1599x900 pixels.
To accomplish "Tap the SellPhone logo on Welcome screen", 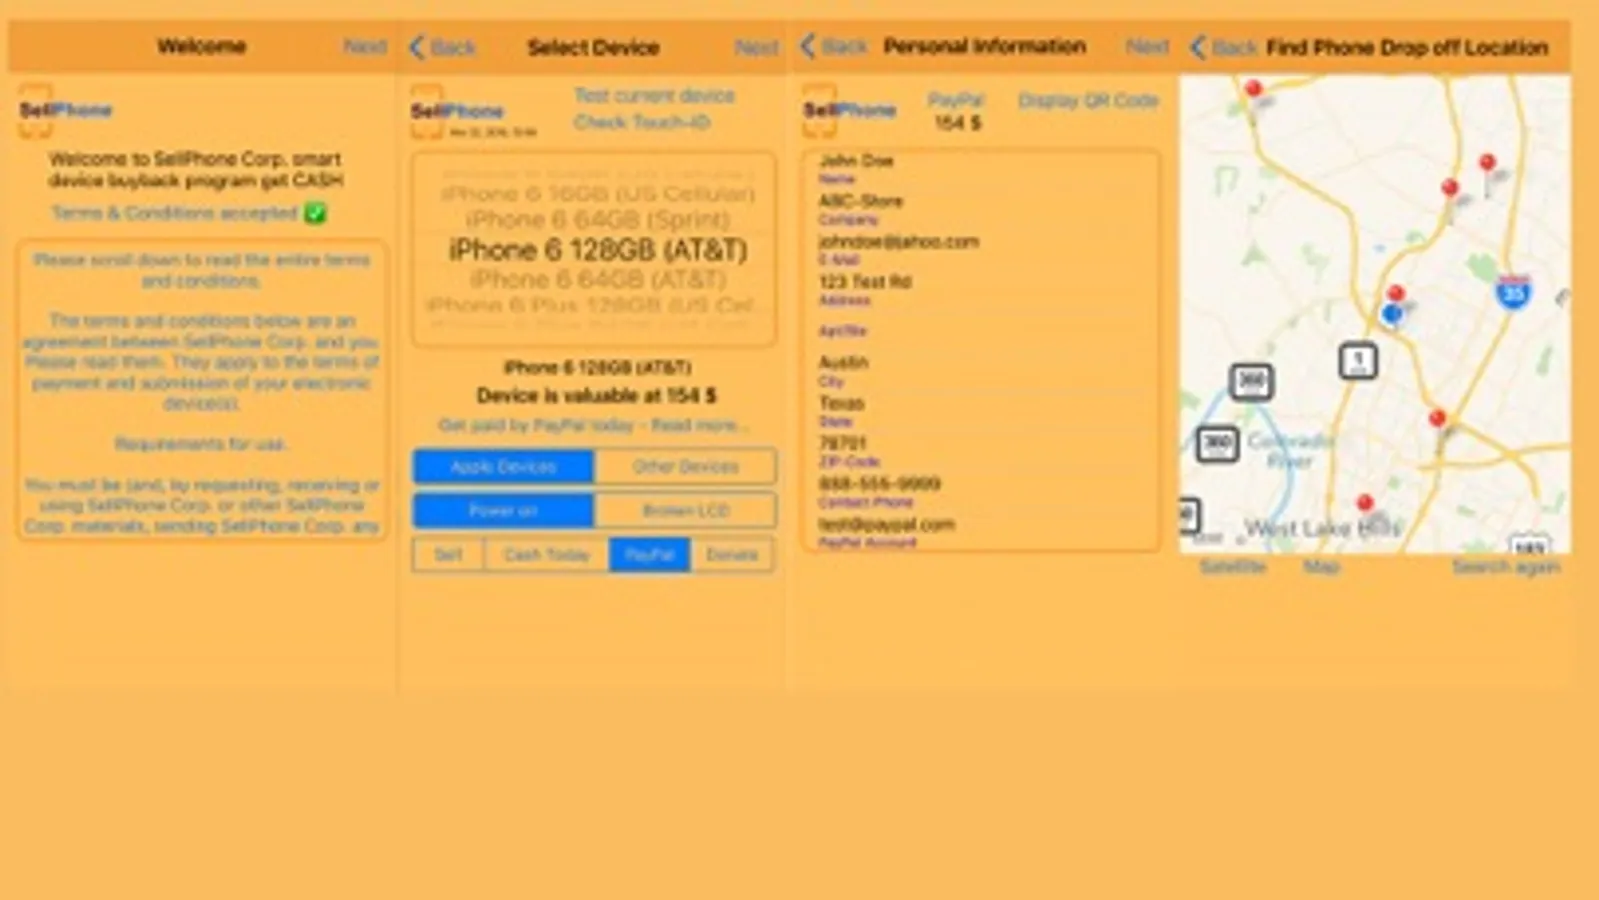I will click(66, 110).
